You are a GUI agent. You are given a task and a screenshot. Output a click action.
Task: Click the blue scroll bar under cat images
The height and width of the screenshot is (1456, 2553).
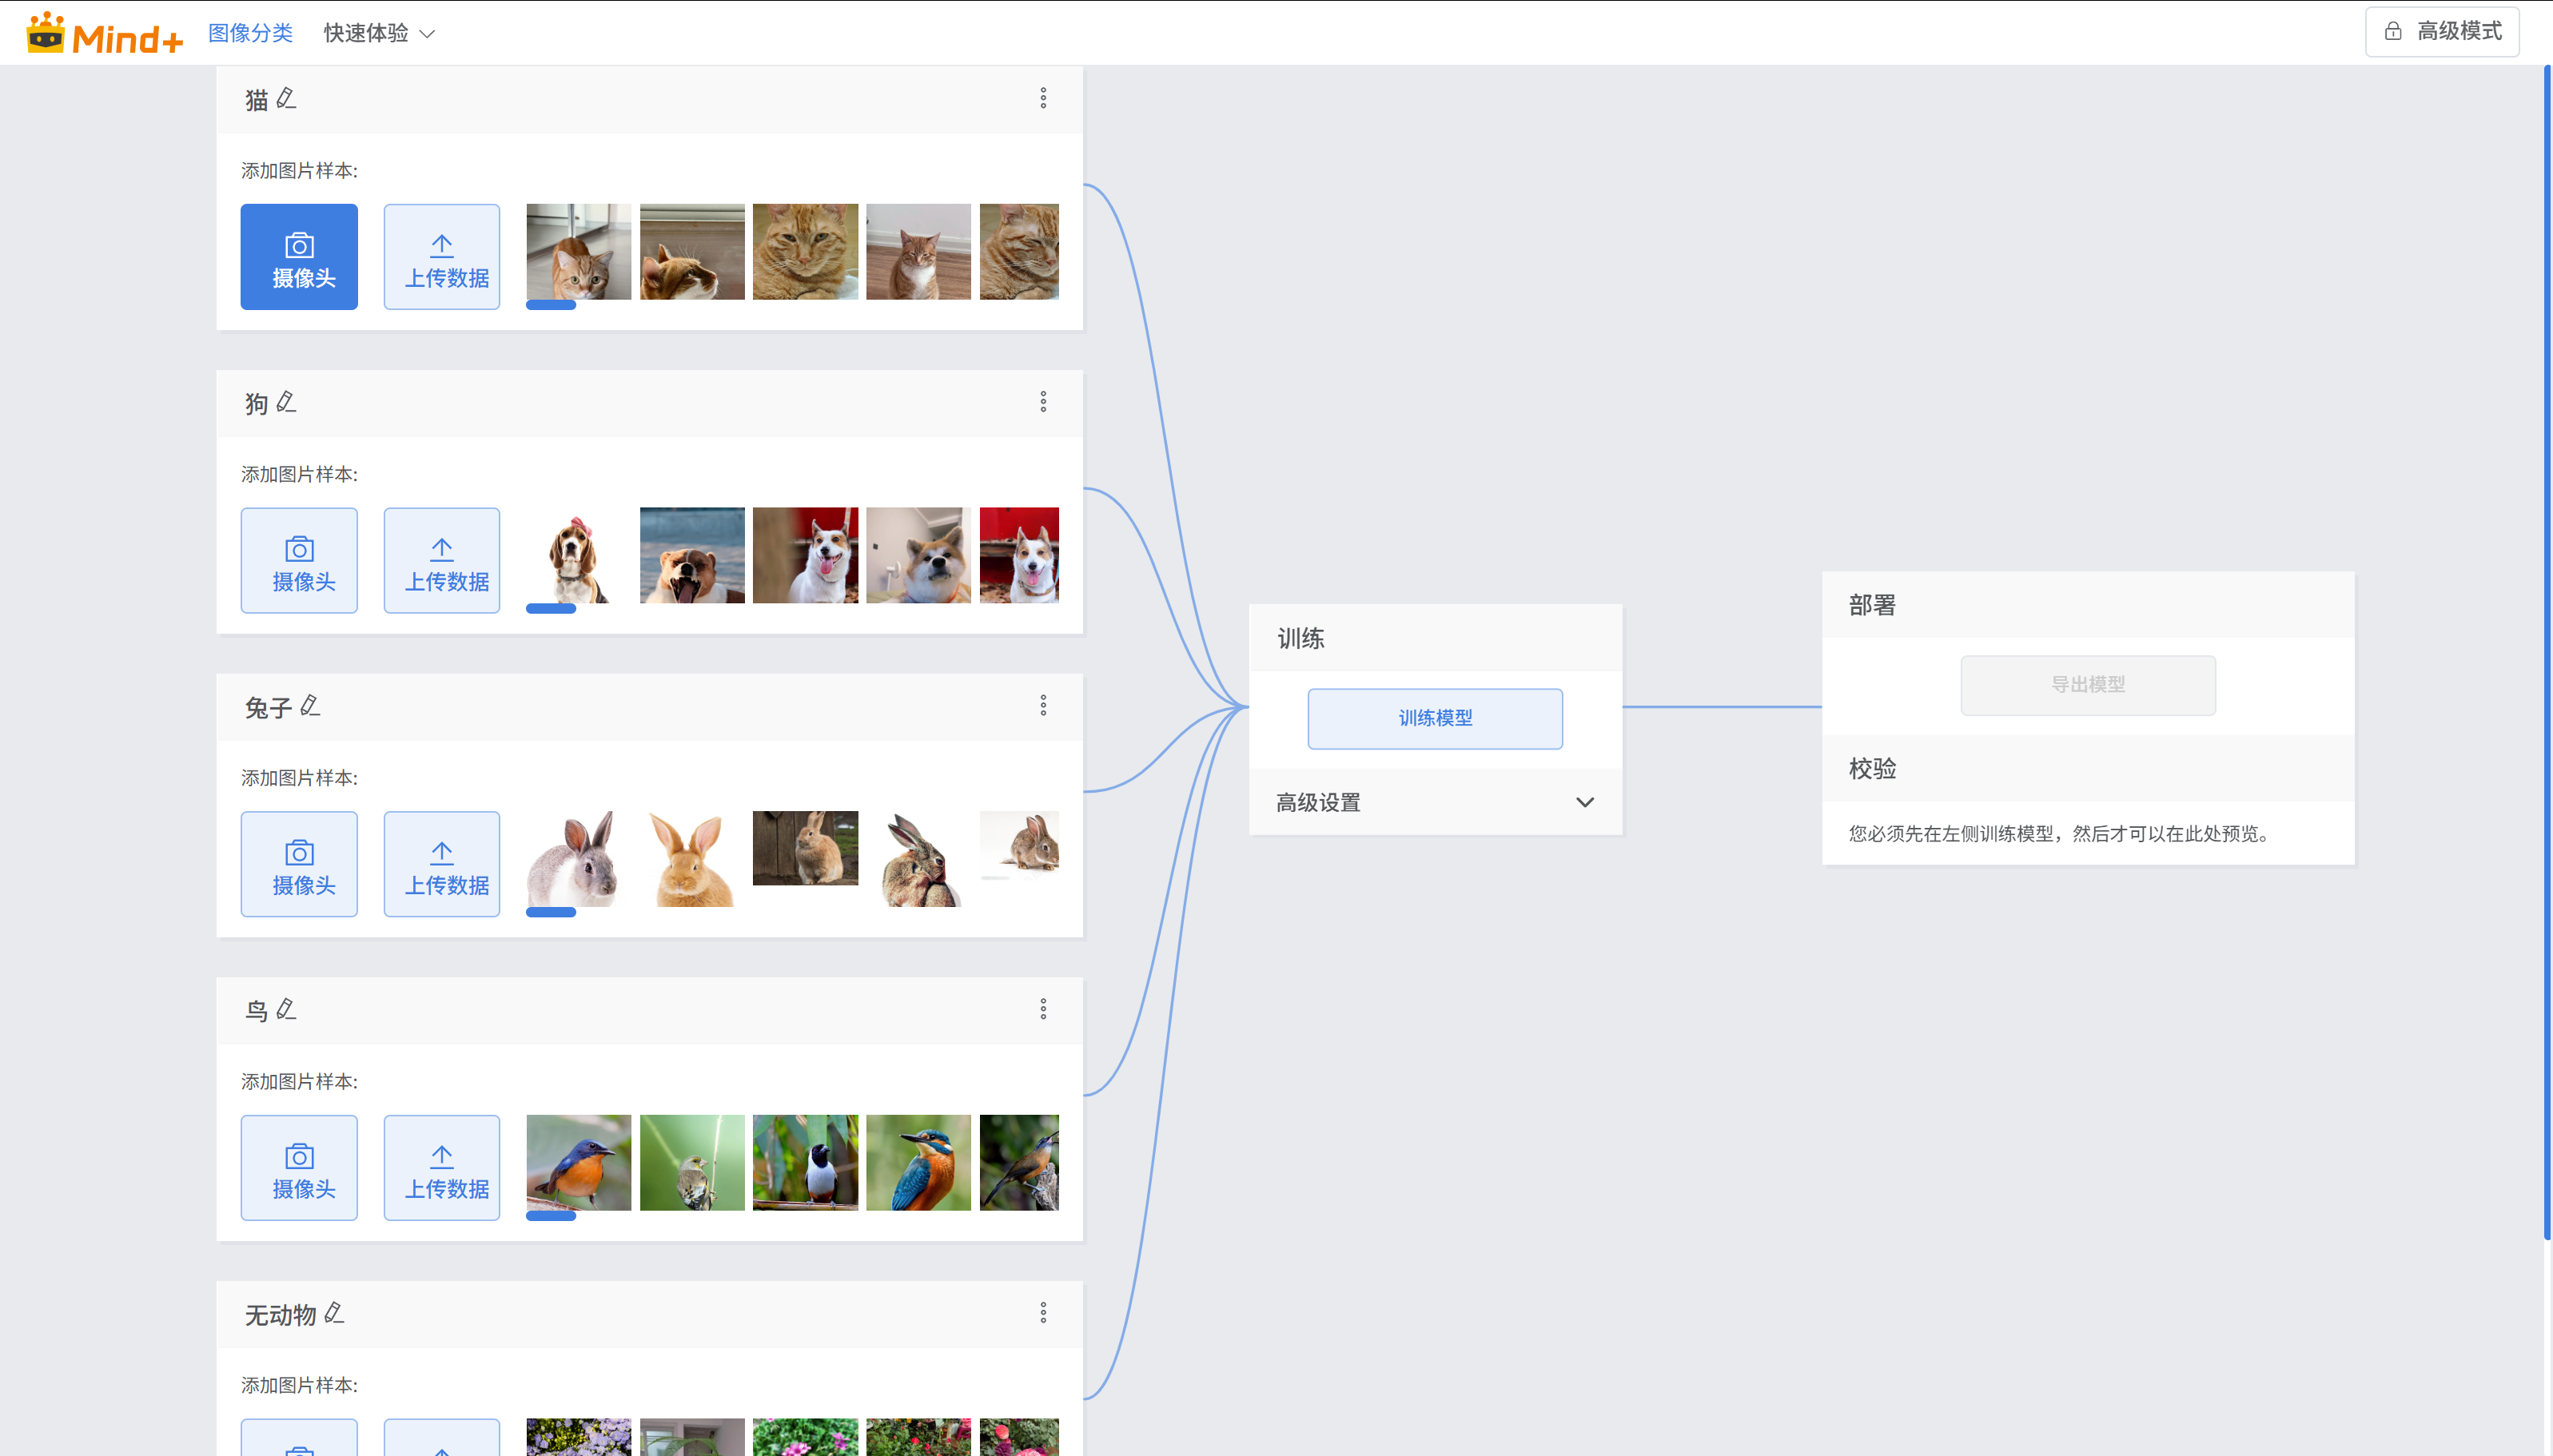pyautogui.click(x=551, y=305)
